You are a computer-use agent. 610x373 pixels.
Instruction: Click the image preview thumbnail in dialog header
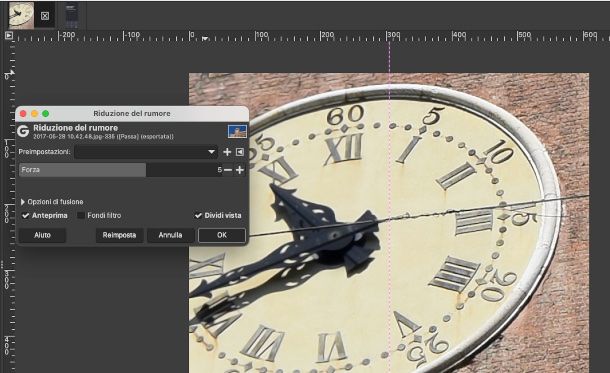point(237,131)
